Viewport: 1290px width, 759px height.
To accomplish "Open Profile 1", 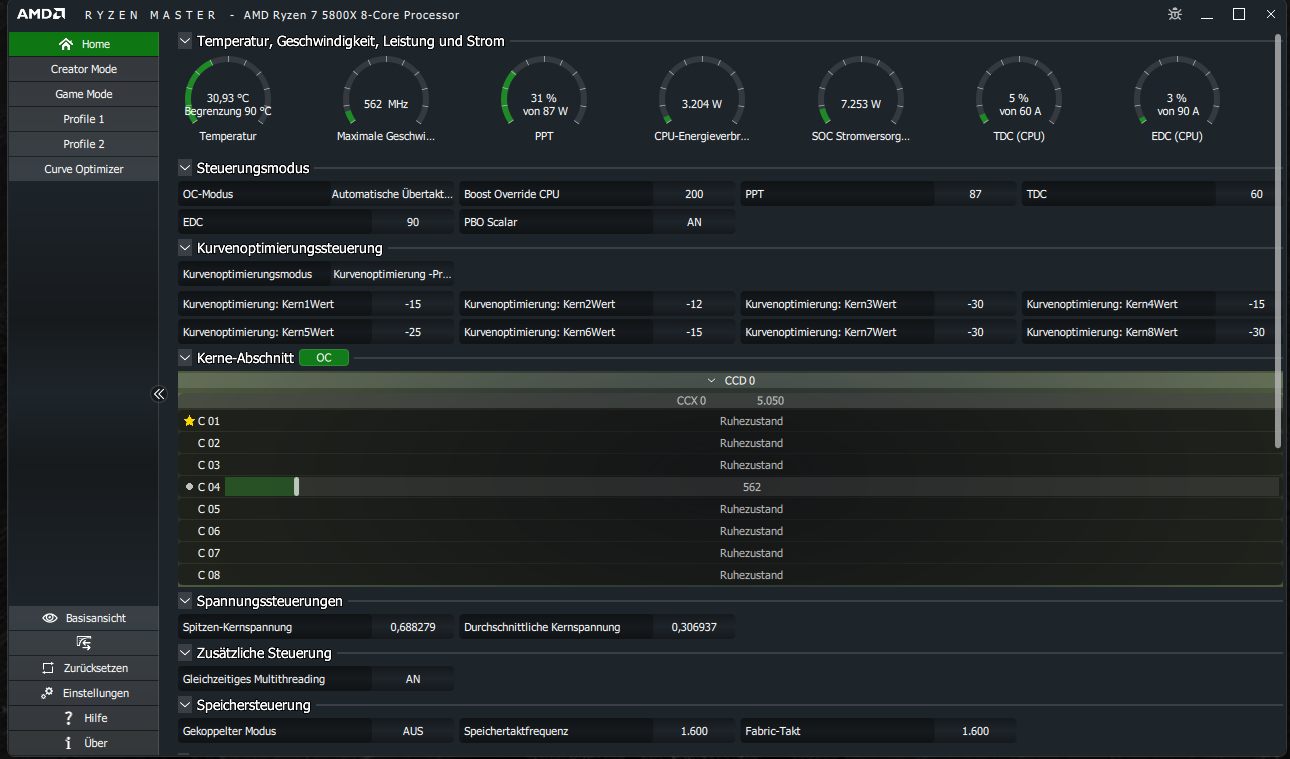I will [84, 119].
